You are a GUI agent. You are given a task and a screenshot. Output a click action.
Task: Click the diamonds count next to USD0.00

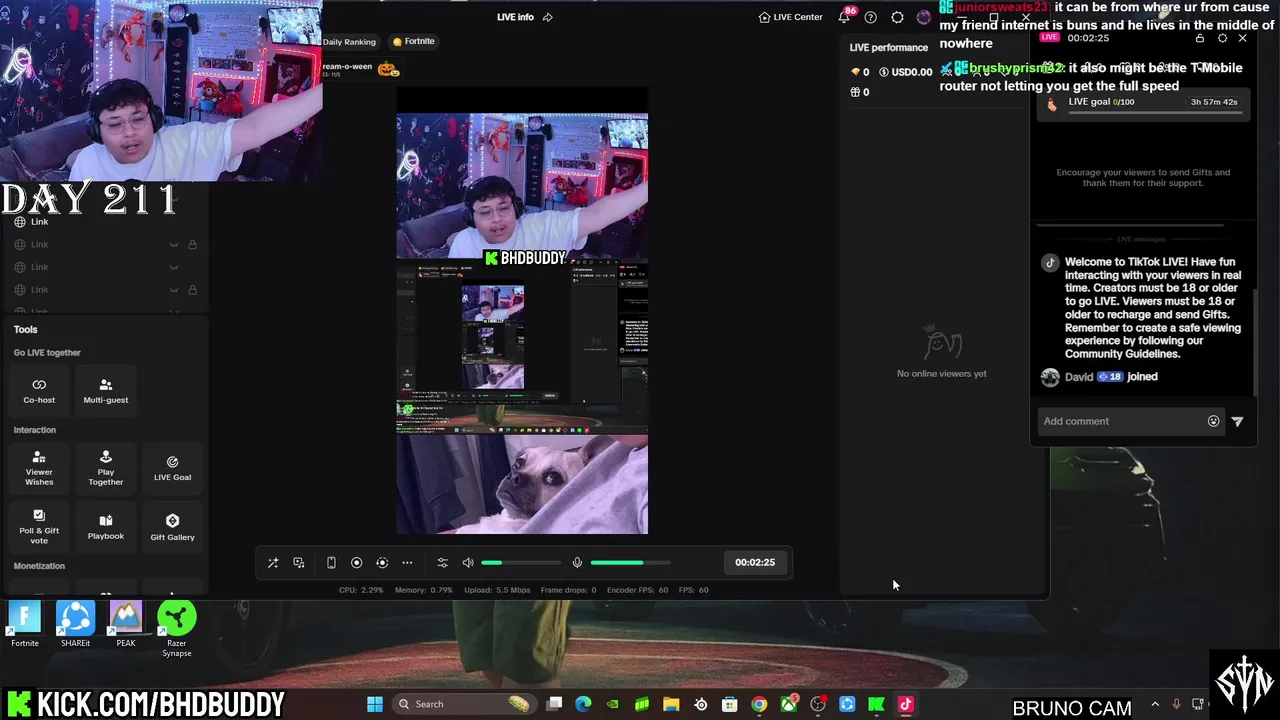pos(860,72)
